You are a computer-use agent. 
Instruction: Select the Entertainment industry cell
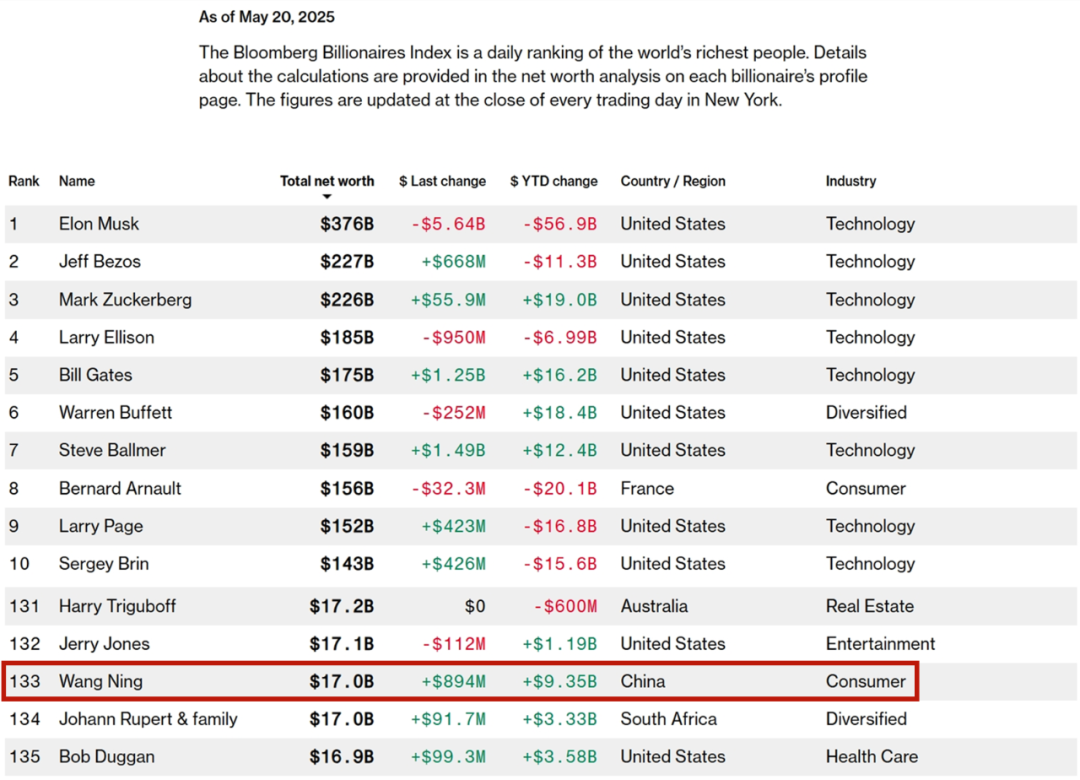(880, 644)
